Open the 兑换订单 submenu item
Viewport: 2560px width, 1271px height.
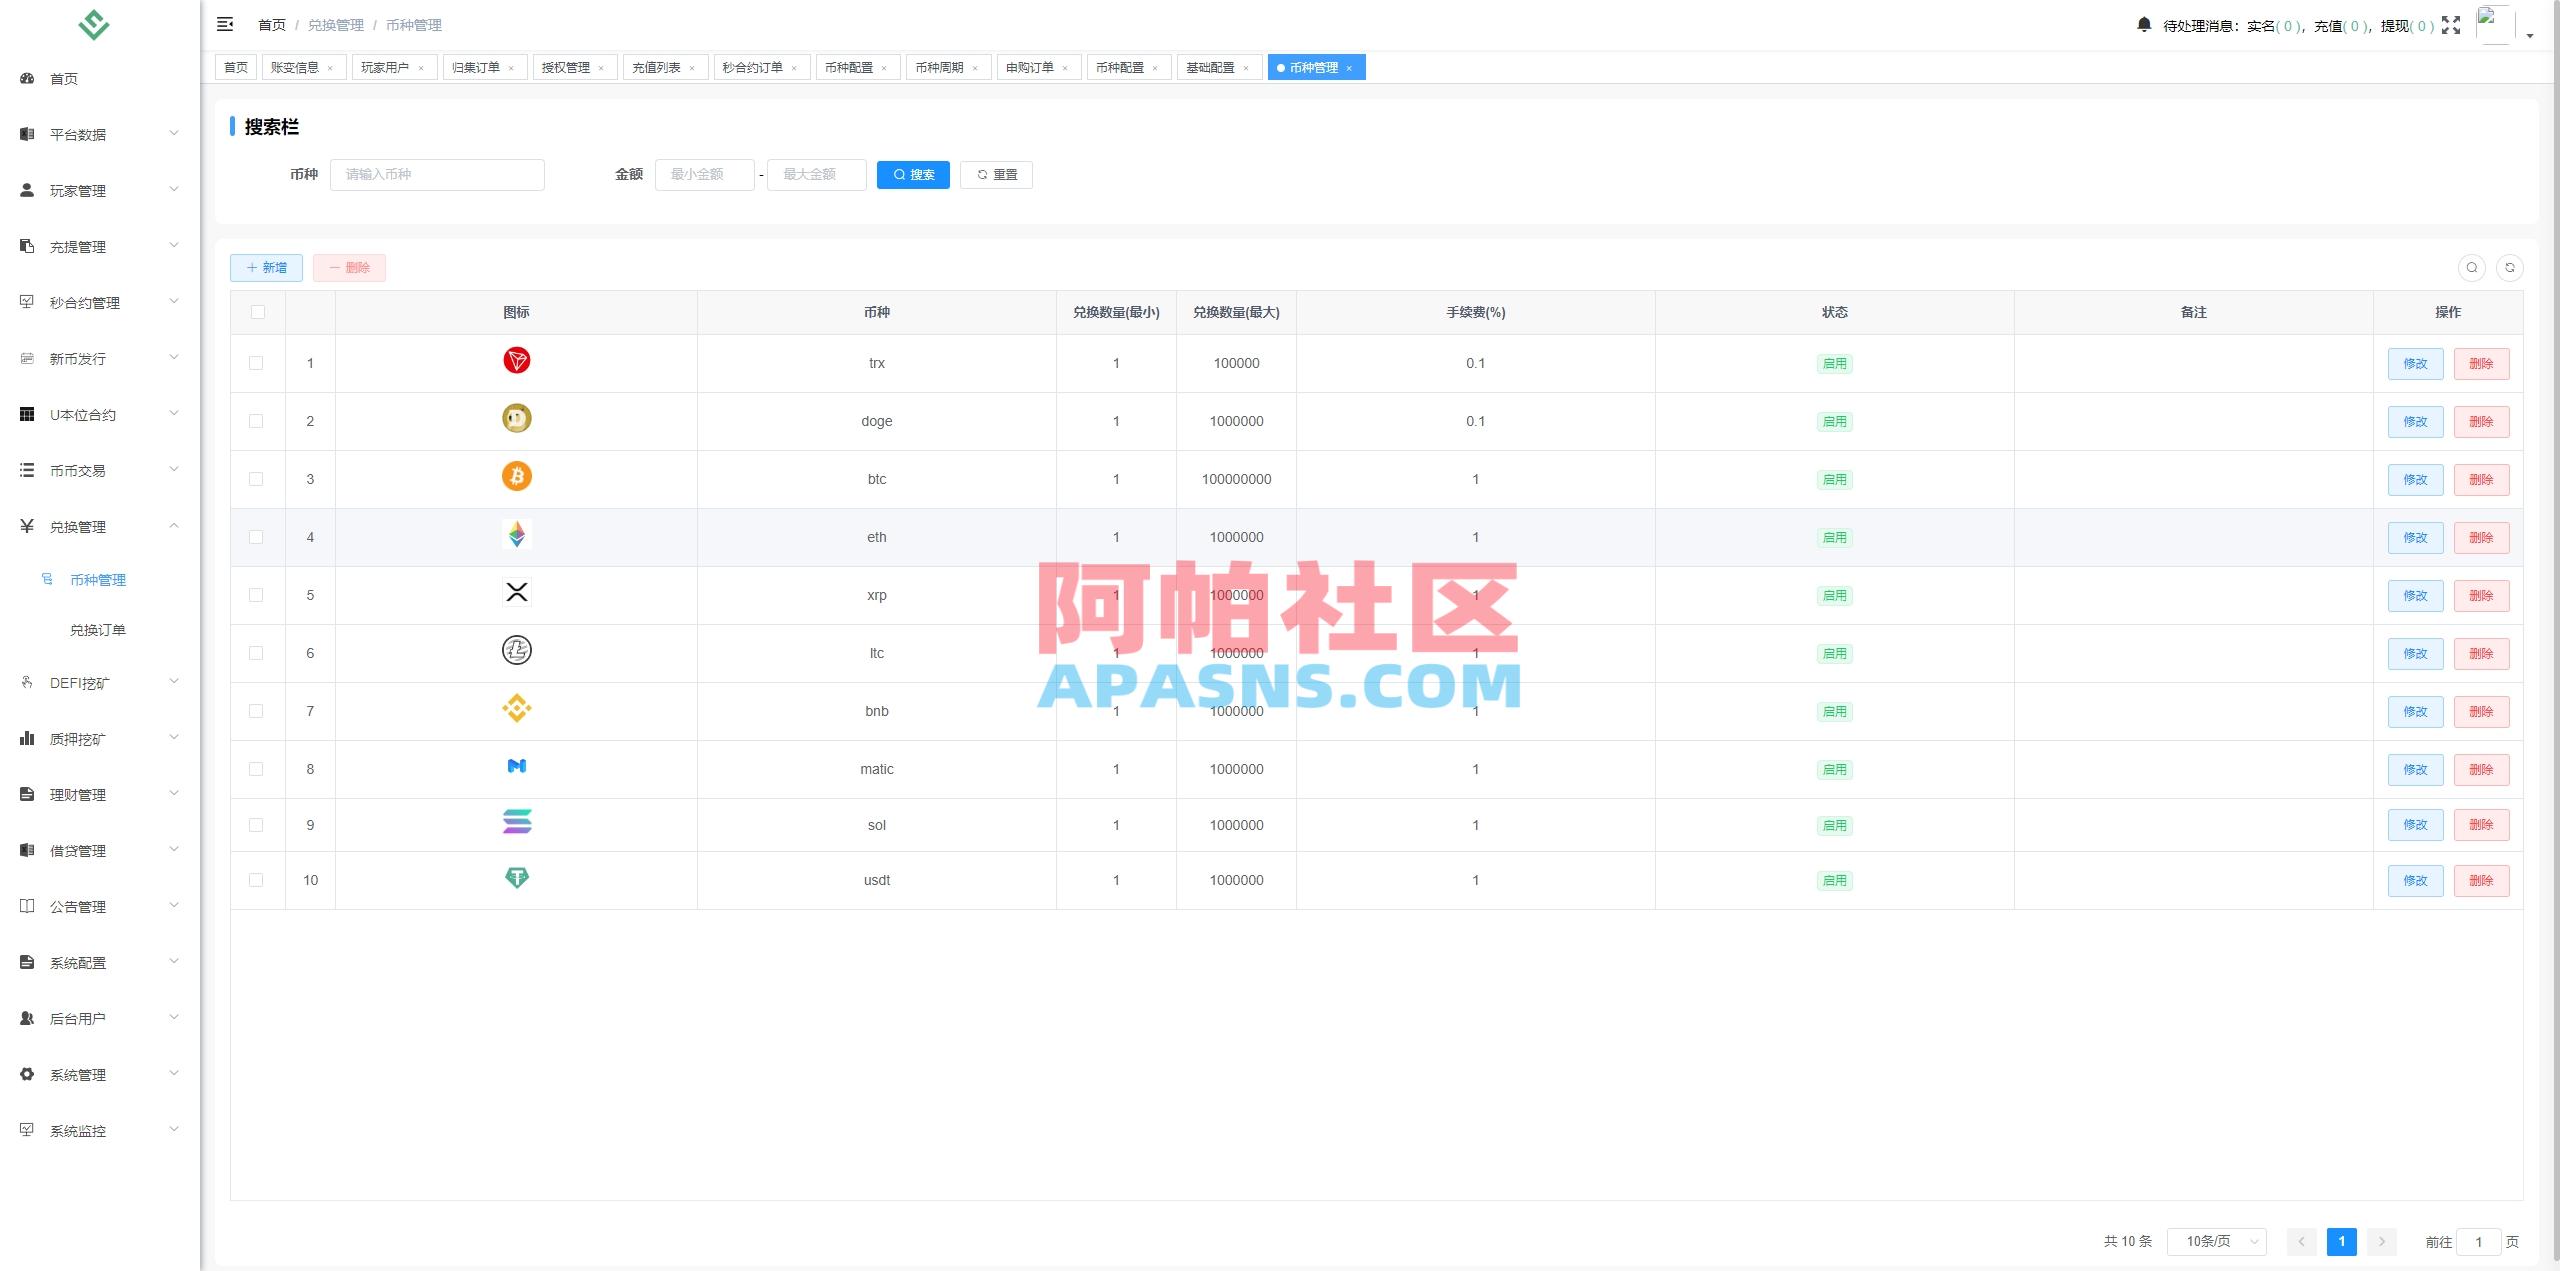98,630
